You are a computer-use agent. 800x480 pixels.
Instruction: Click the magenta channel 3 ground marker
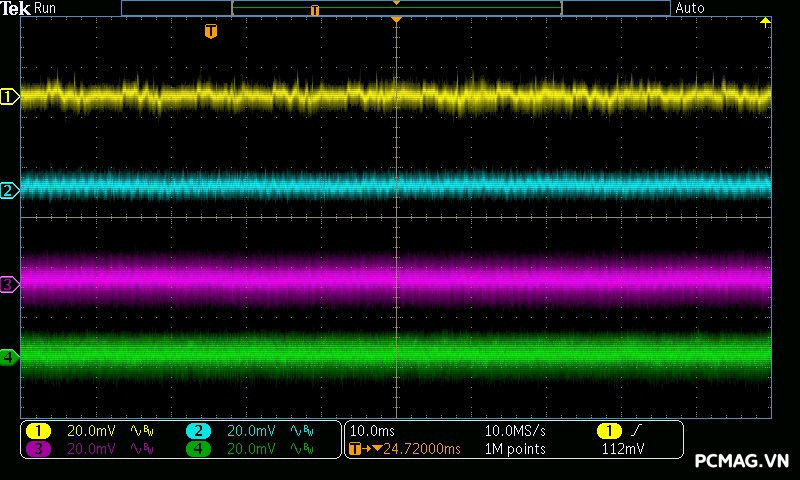(9, 285)
